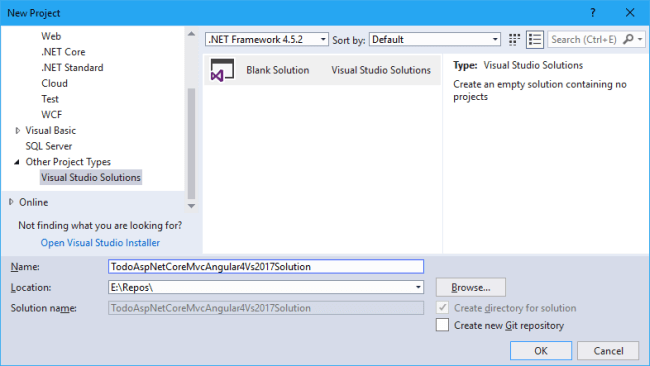
Task: Click the tree scrollbar down arrow
Action: pos(191,206)
